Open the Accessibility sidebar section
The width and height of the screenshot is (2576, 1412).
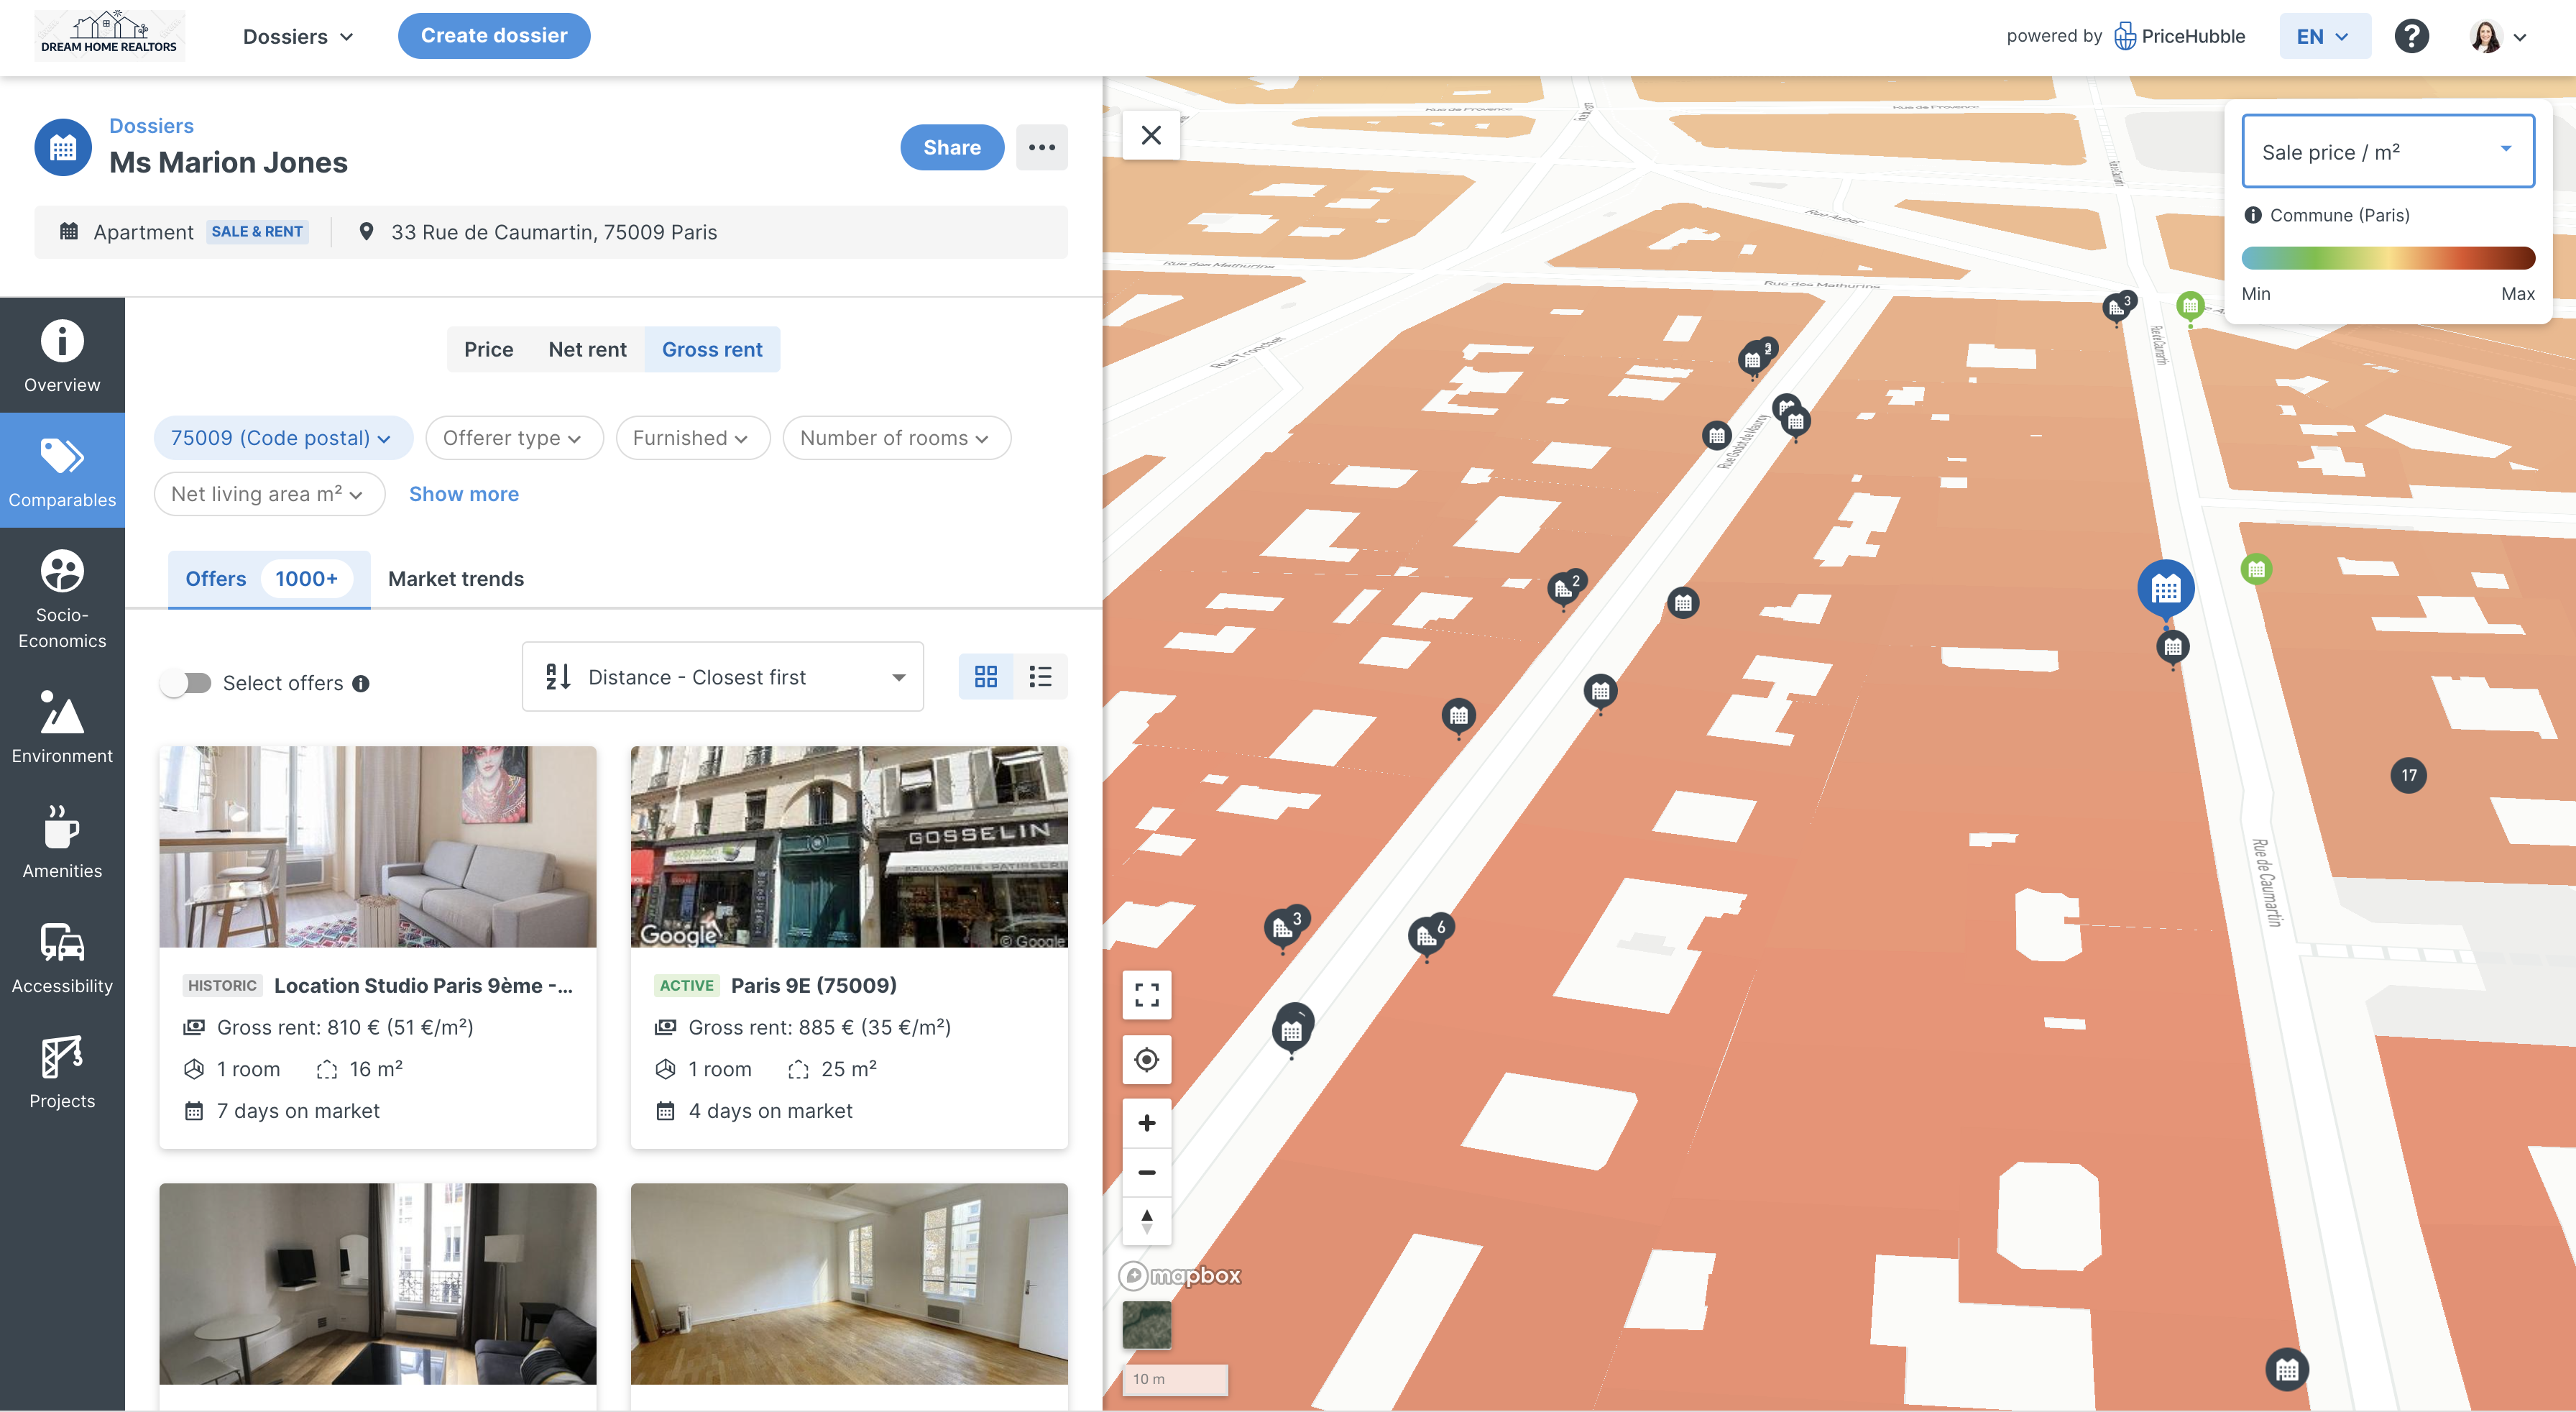coord(62,957)
